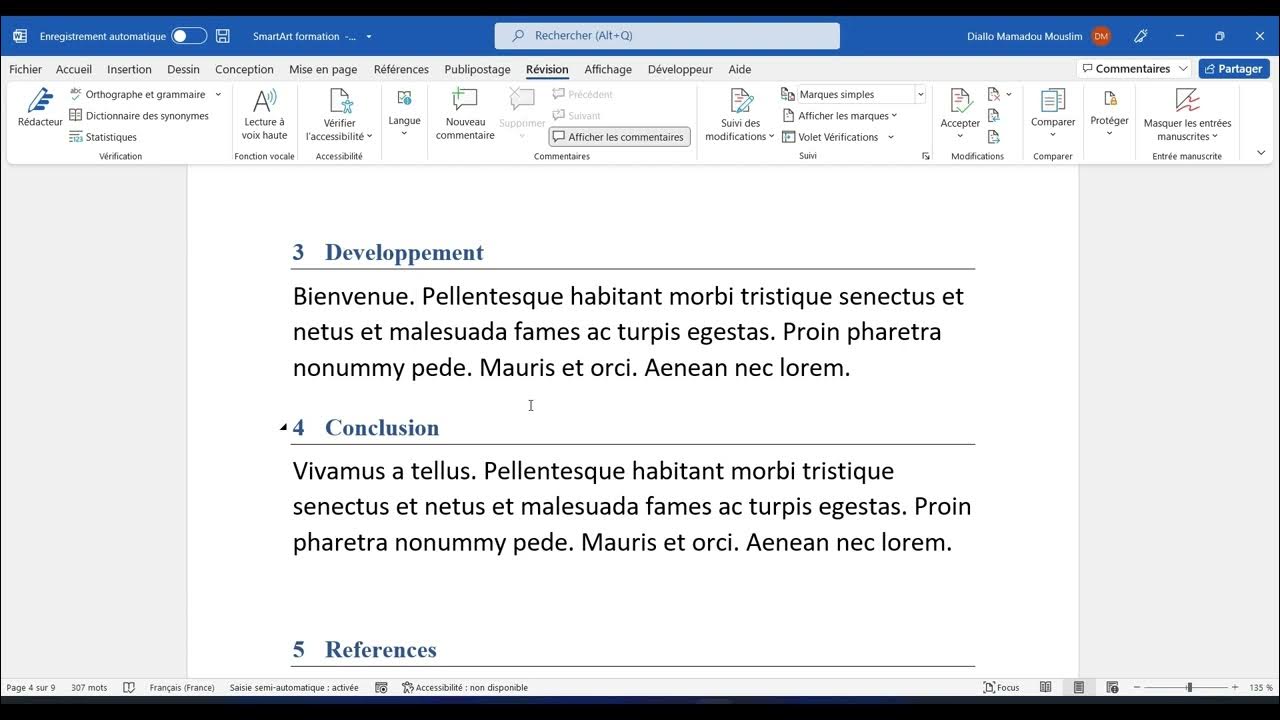Expand the Commentaires button dropdown
This screenshot has width=1280, height=720.
tap(1184, 69)
